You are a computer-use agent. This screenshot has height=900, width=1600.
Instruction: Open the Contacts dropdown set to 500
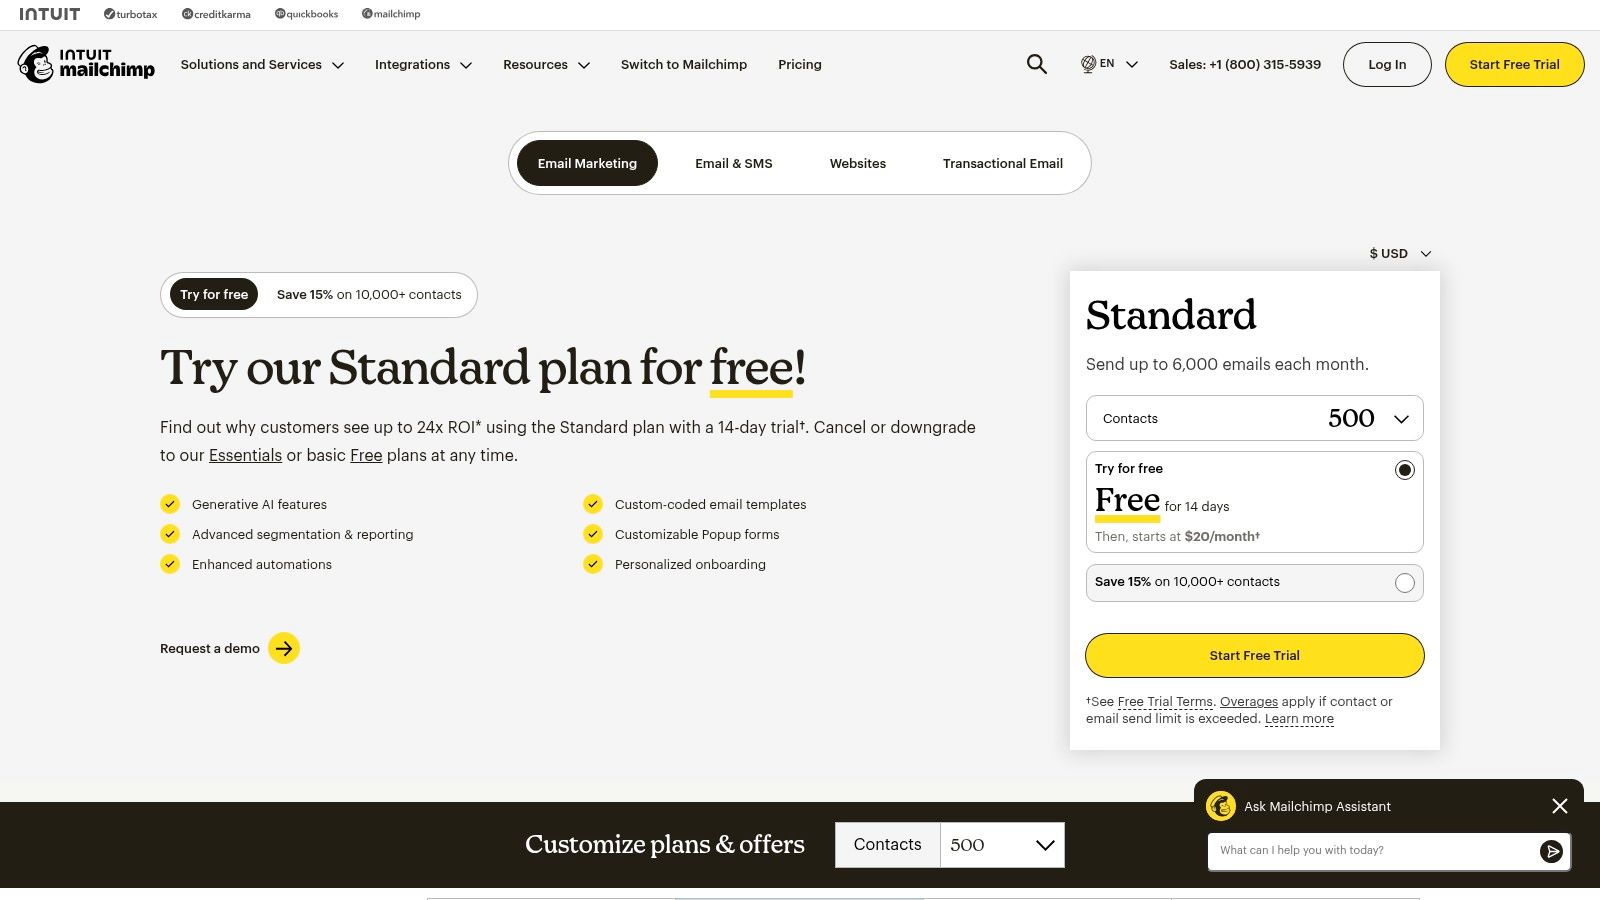coord(1254,418)
